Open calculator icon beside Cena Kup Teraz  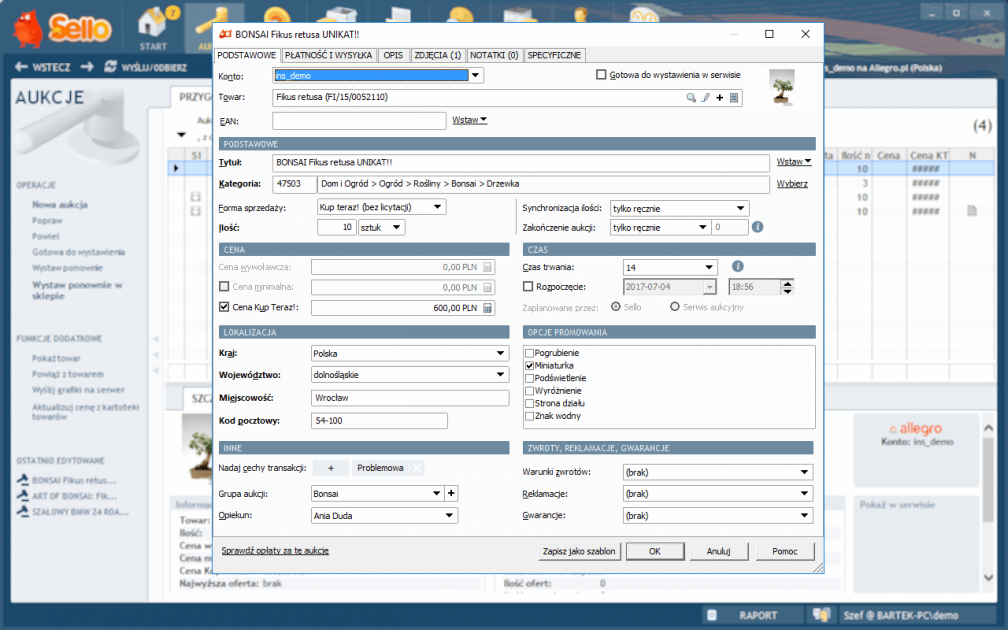[488, 308]
